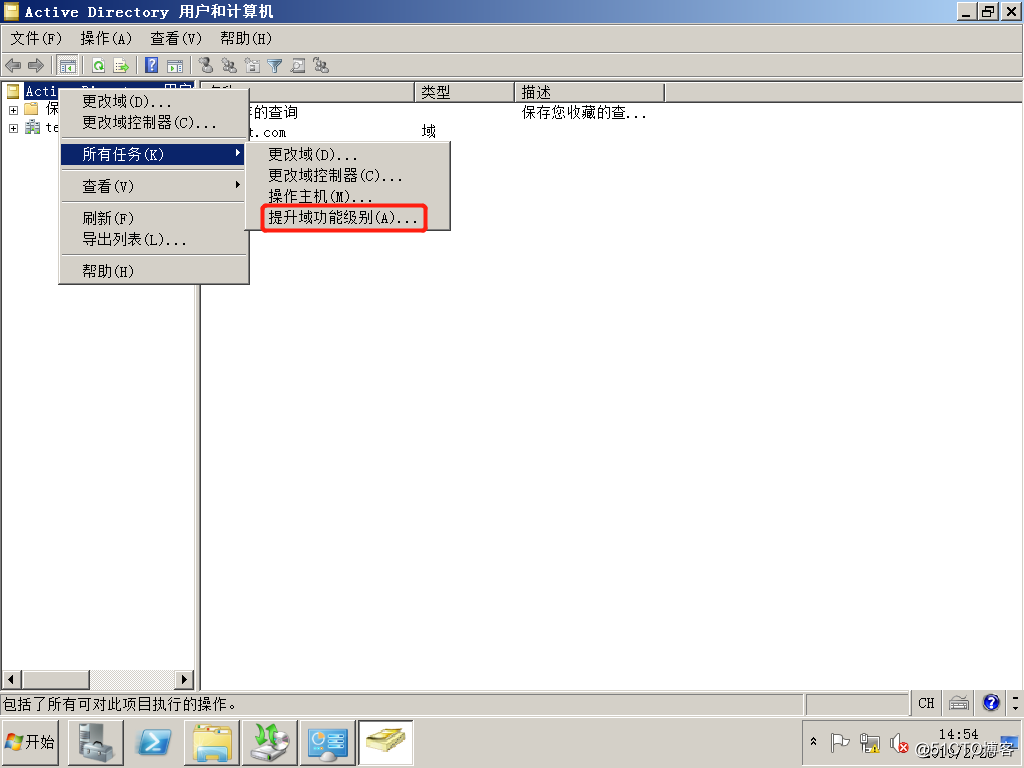Viewport: 1024px width, 768px height.
Task: Toggle the show/hide action pane icon
Action: pyautogui.click(x=174, y=65)
